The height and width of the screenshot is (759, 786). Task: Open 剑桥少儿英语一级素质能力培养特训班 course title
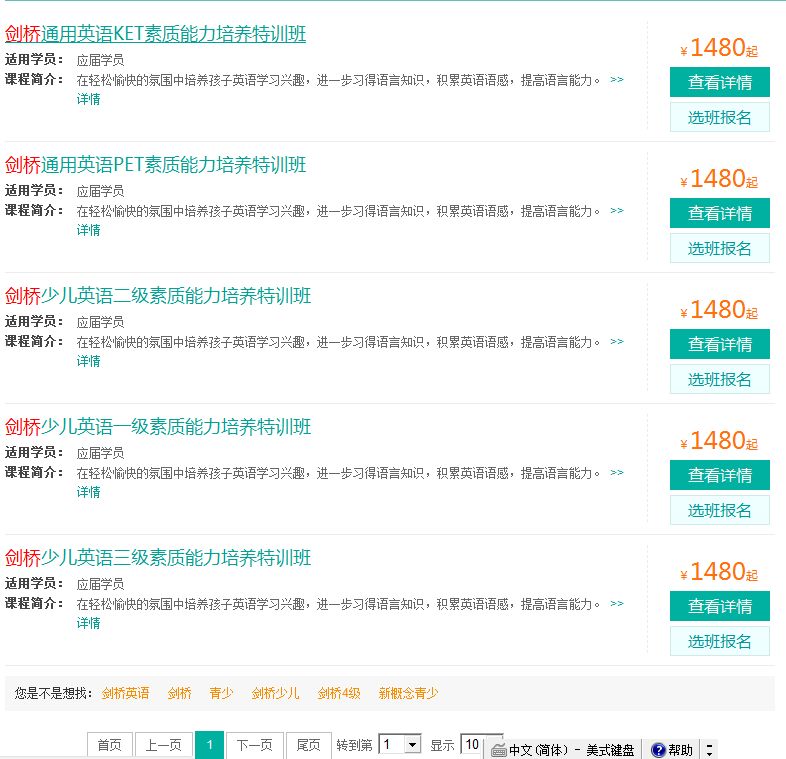point(158,427)
